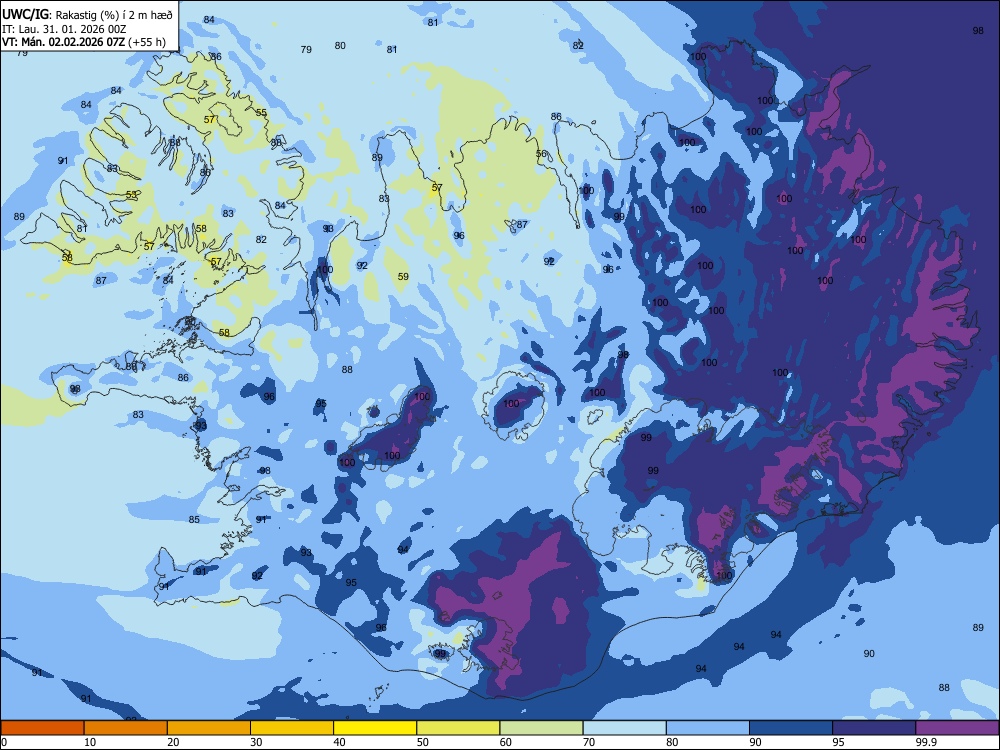Click the '60' legend scale label
The image size is (1000, 750).
click(506, 742)
